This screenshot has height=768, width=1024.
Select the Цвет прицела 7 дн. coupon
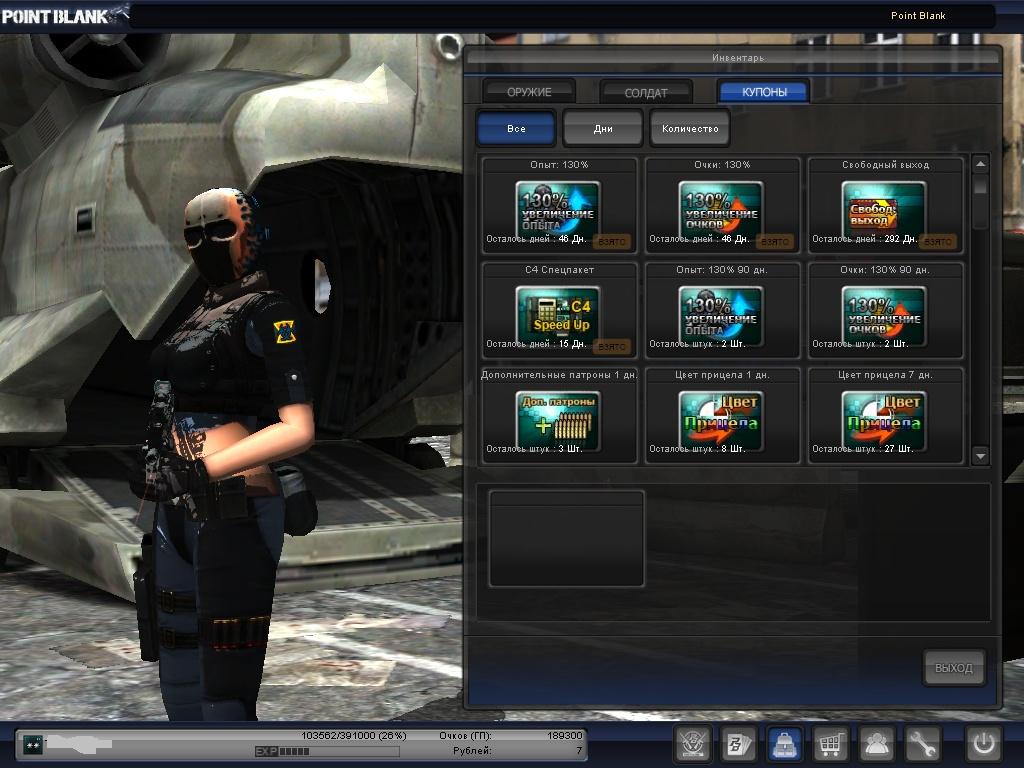884,418
